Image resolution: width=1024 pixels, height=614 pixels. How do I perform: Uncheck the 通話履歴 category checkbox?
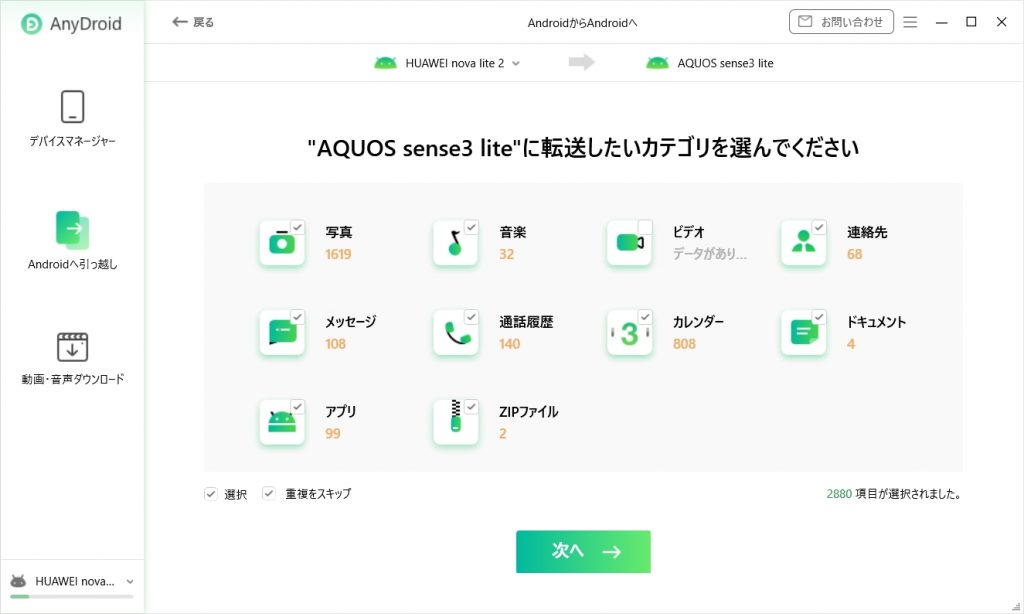[x=471, y=317]
